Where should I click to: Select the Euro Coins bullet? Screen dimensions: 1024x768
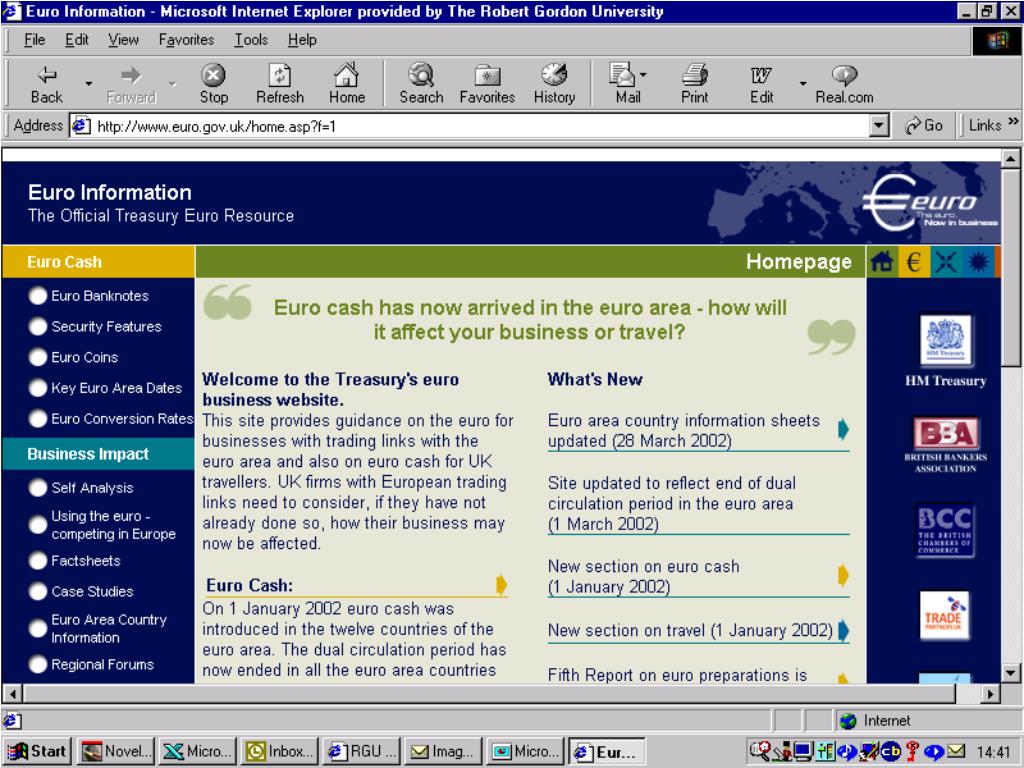click(x=38, y=357)
